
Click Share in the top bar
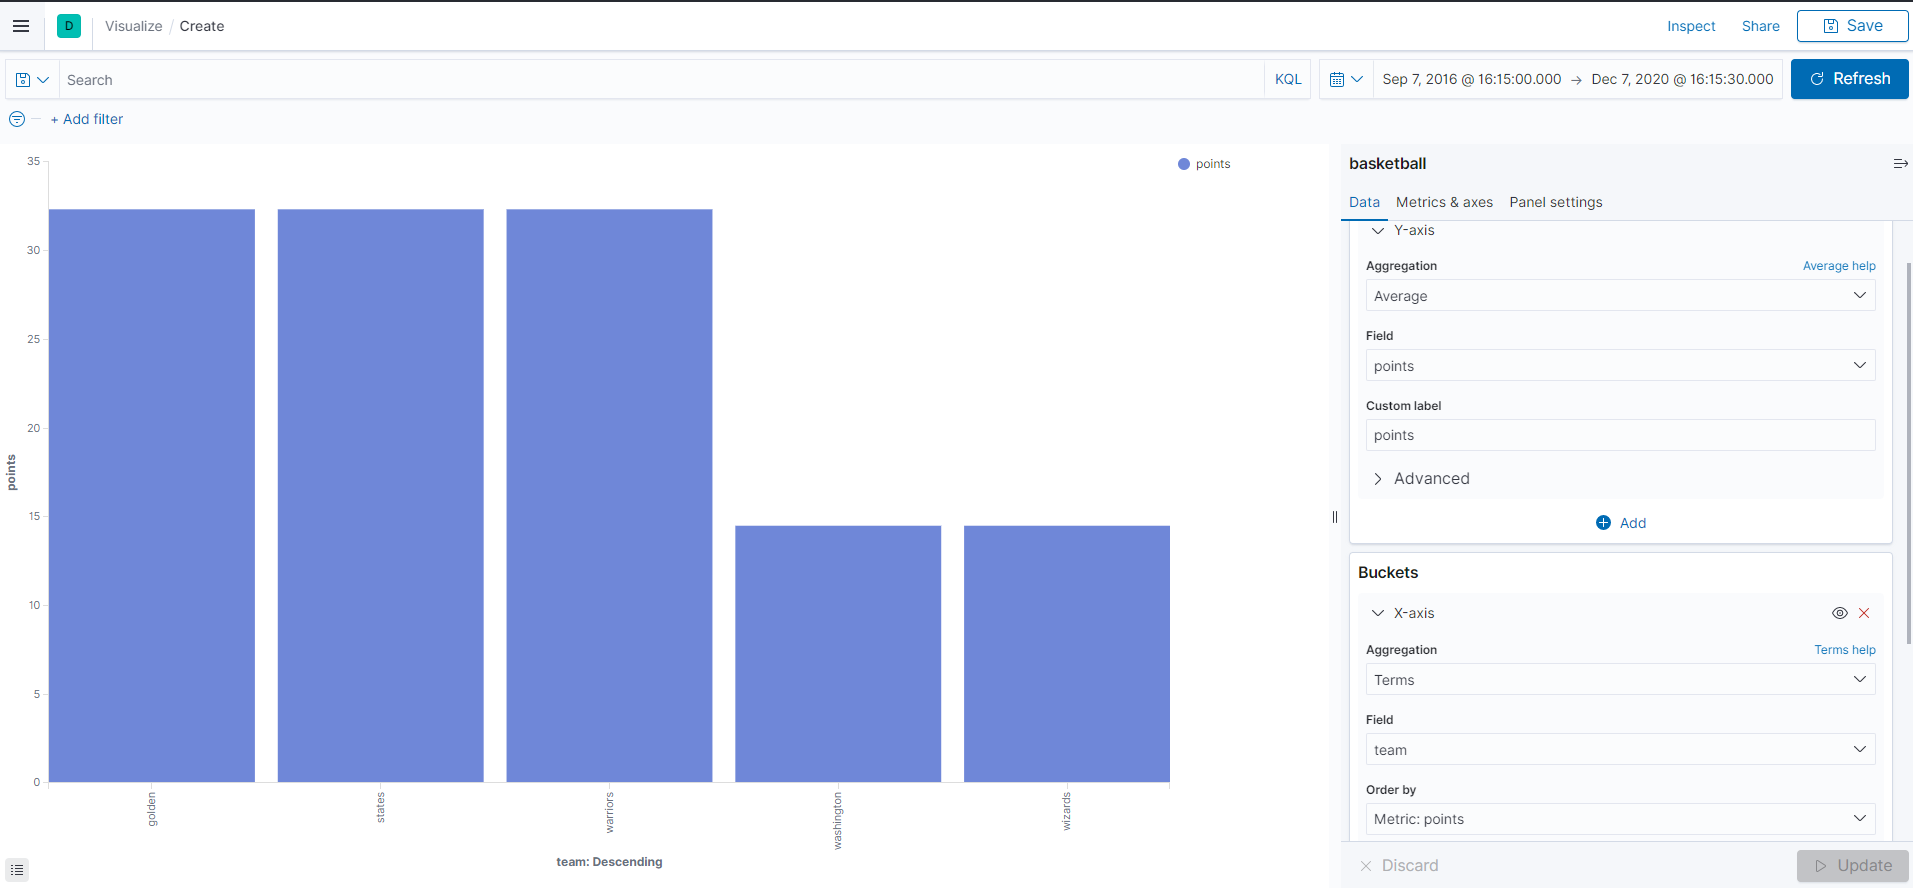point(1760,26)
